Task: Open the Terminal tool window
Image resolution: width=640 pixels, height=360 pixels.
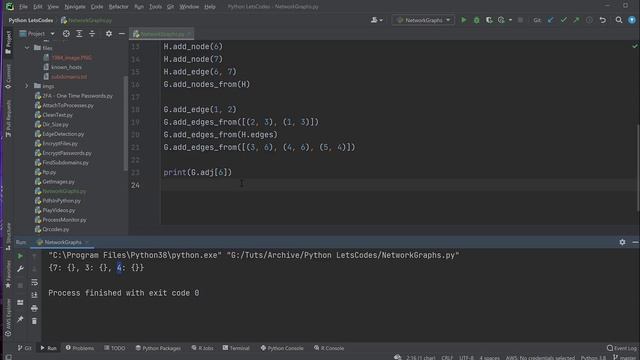Action: (x=236, y=348)
